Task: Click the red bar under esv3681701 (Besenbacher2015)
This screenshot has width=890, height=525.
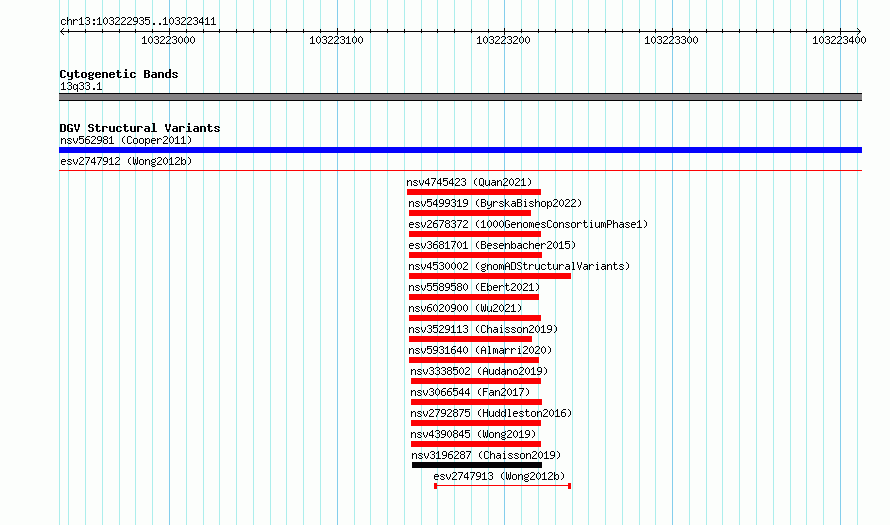Action: (475, 255)
